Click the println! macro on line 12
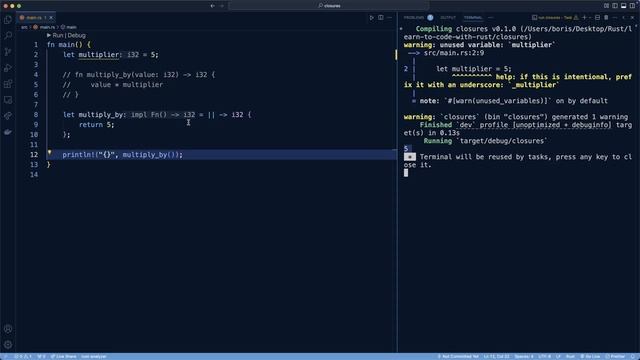Image resolution: width=640 pixels, height=360 pixels. tap(78, 155)
